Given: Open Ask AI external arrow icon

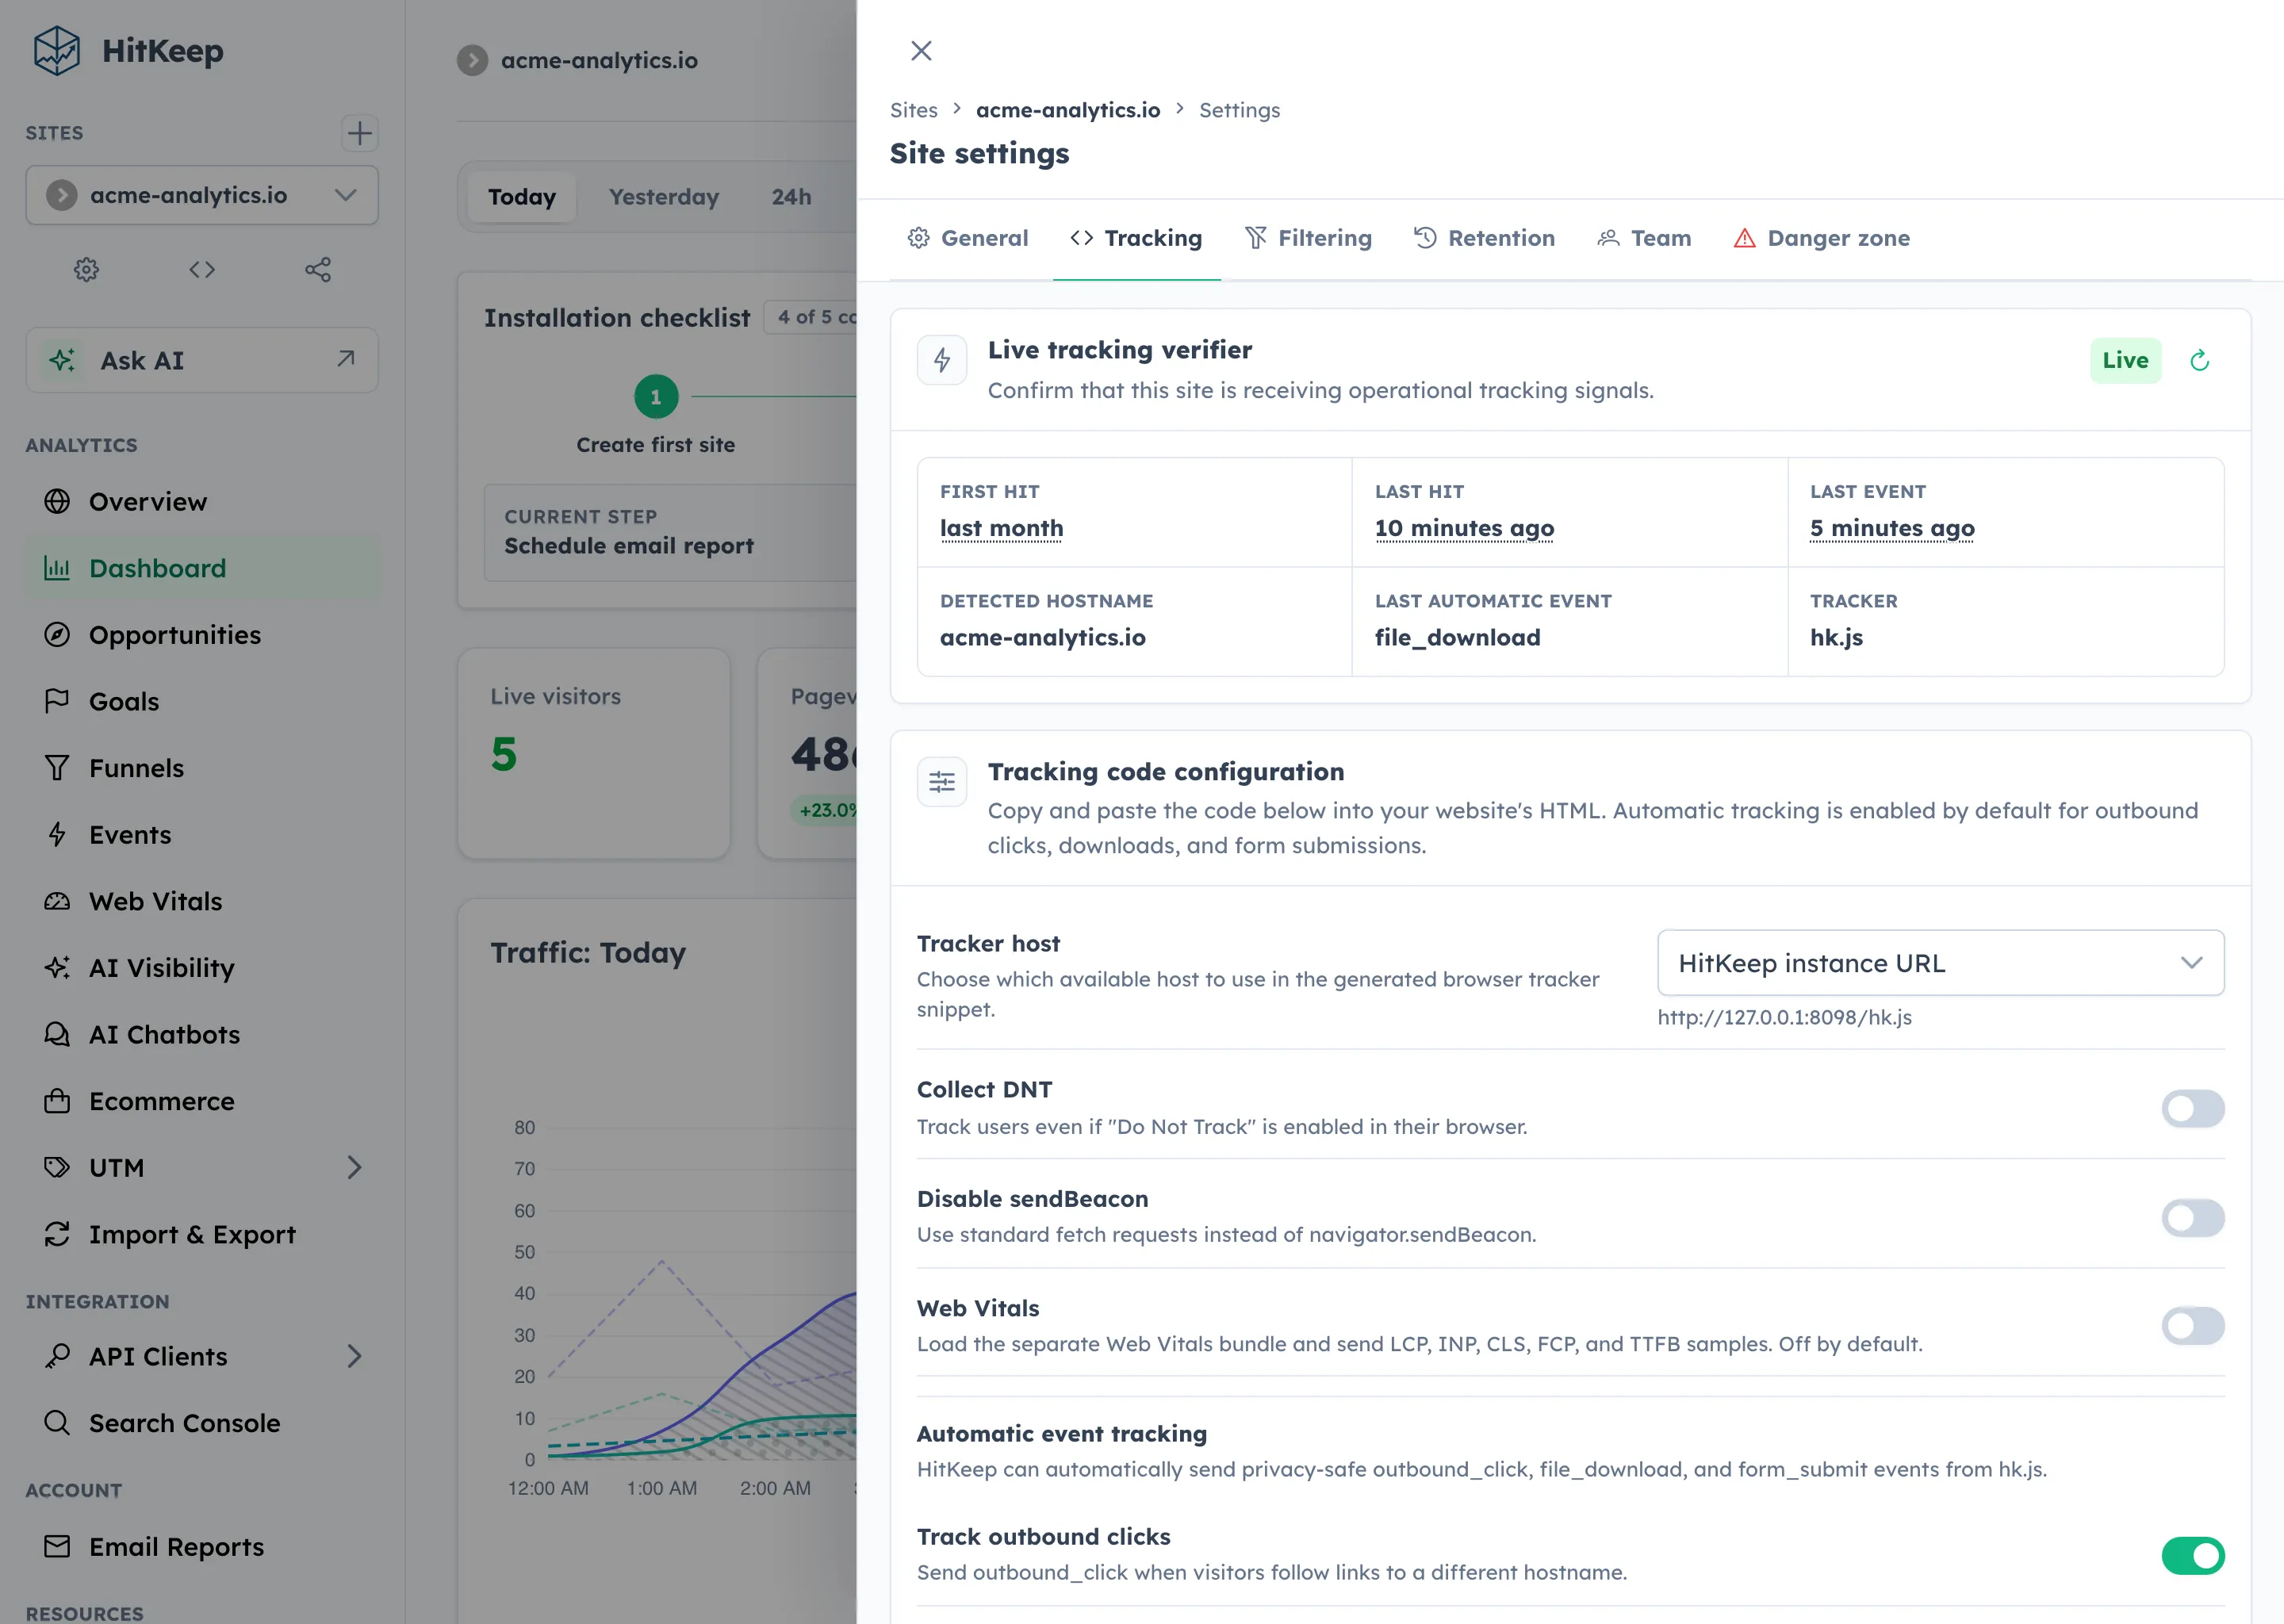Looking at the screenshot, I should (x=346, y=358).
